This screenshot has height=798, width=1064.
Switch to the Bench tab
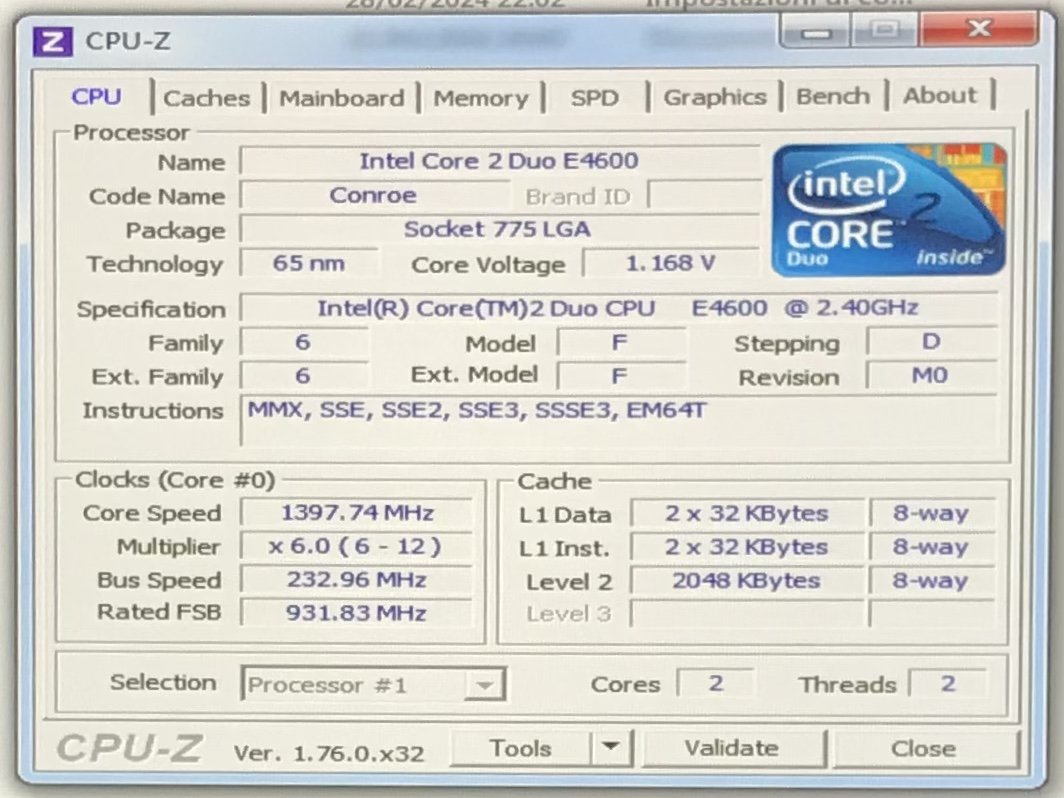pyautogui.click(x=832, y=96)
